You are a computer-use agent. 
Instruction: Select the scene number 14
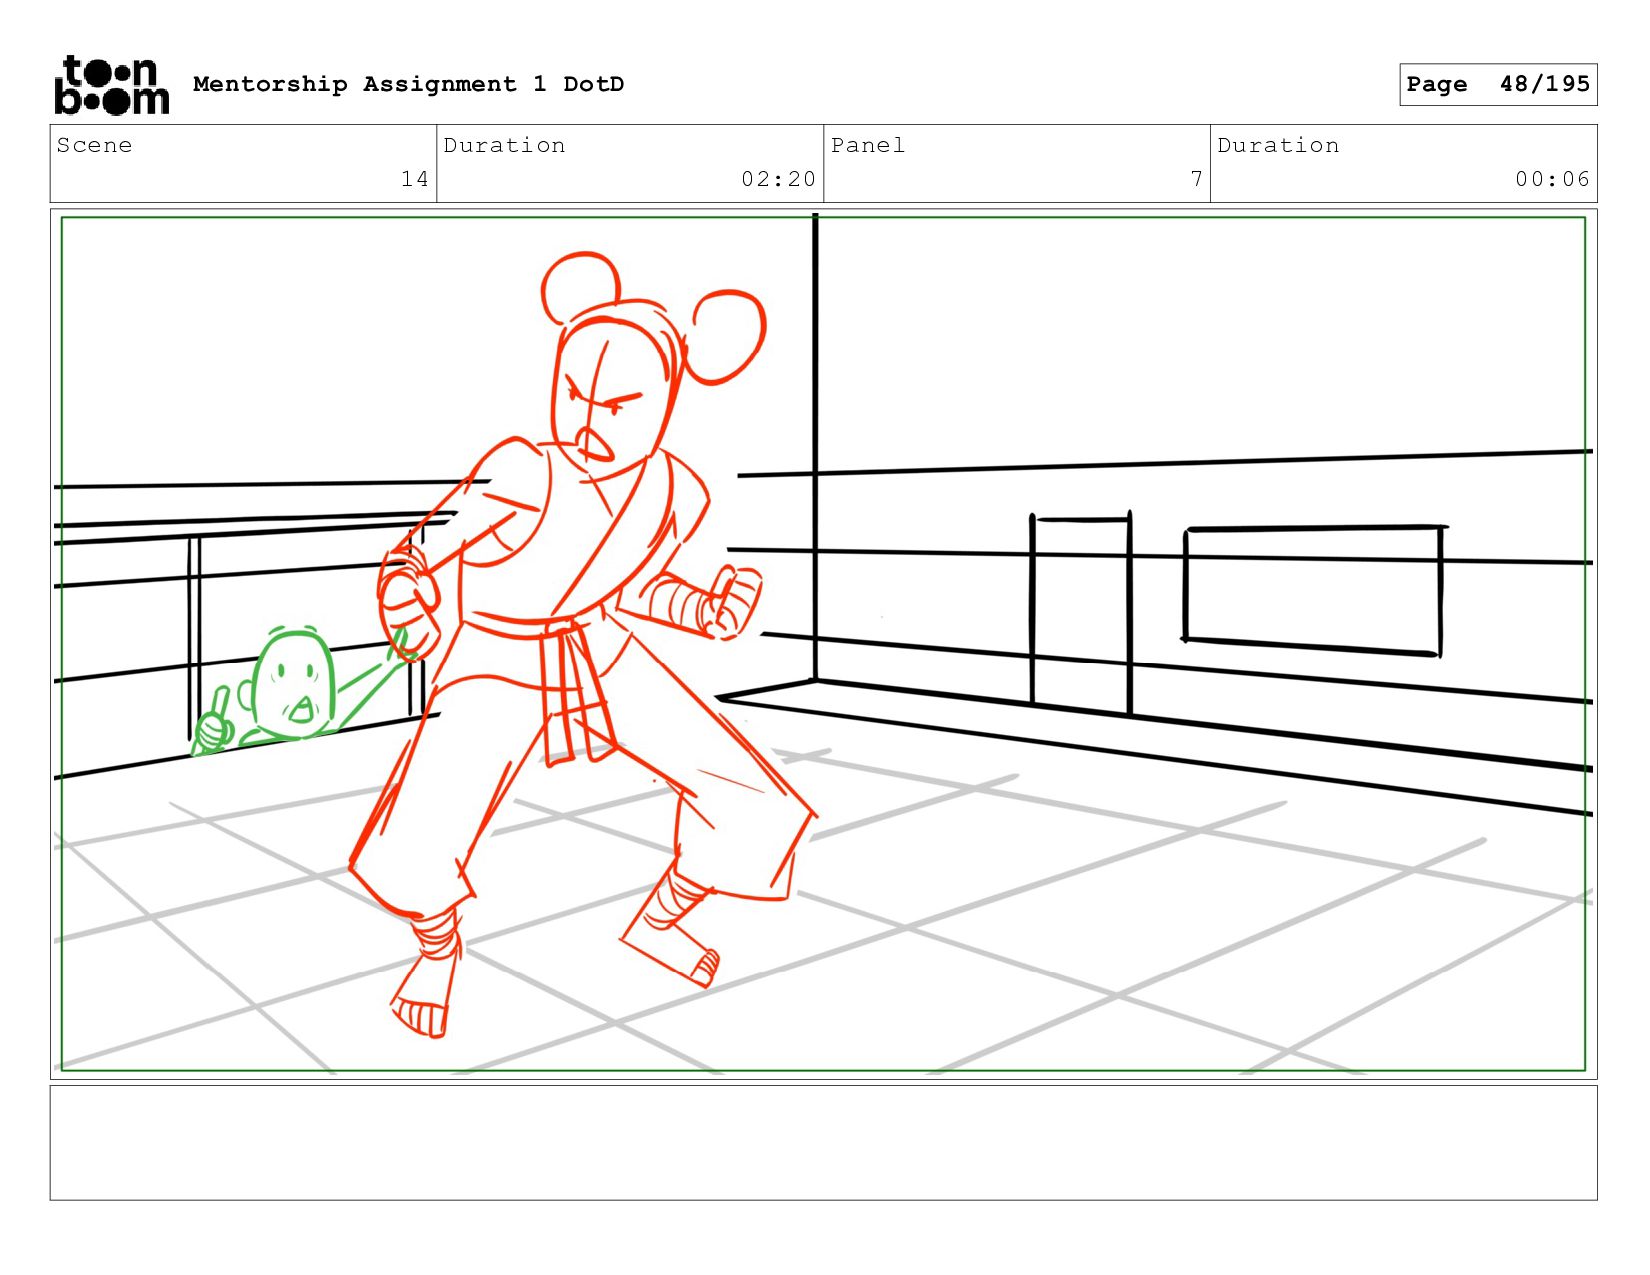click(x=414, y=179)
